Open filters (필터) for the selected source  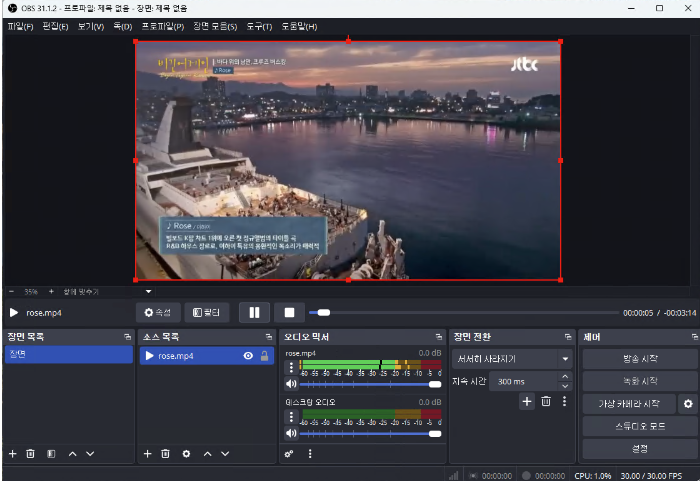(x=207, y=313)
